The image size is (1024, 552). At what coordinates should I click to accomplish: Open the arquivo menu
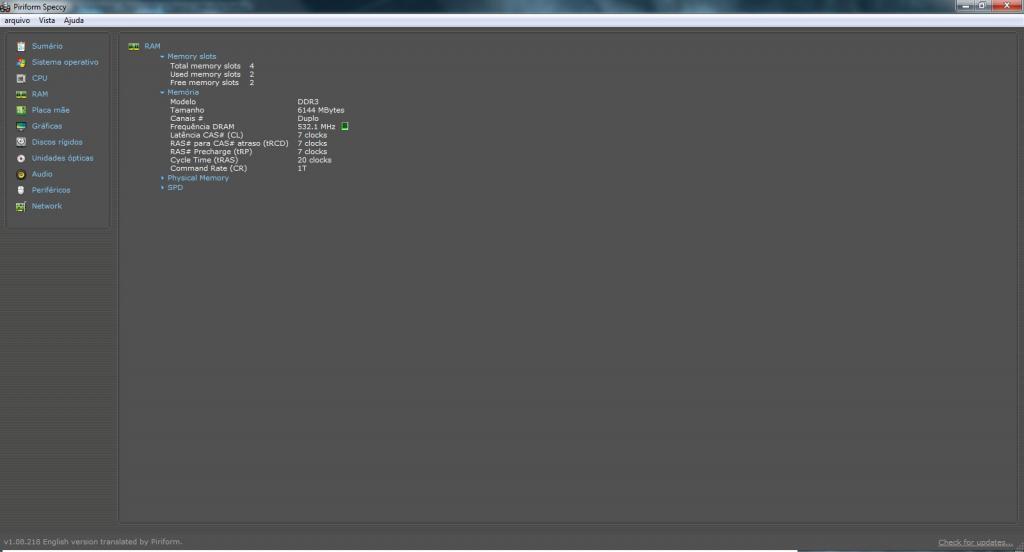(x=17, y=20)
